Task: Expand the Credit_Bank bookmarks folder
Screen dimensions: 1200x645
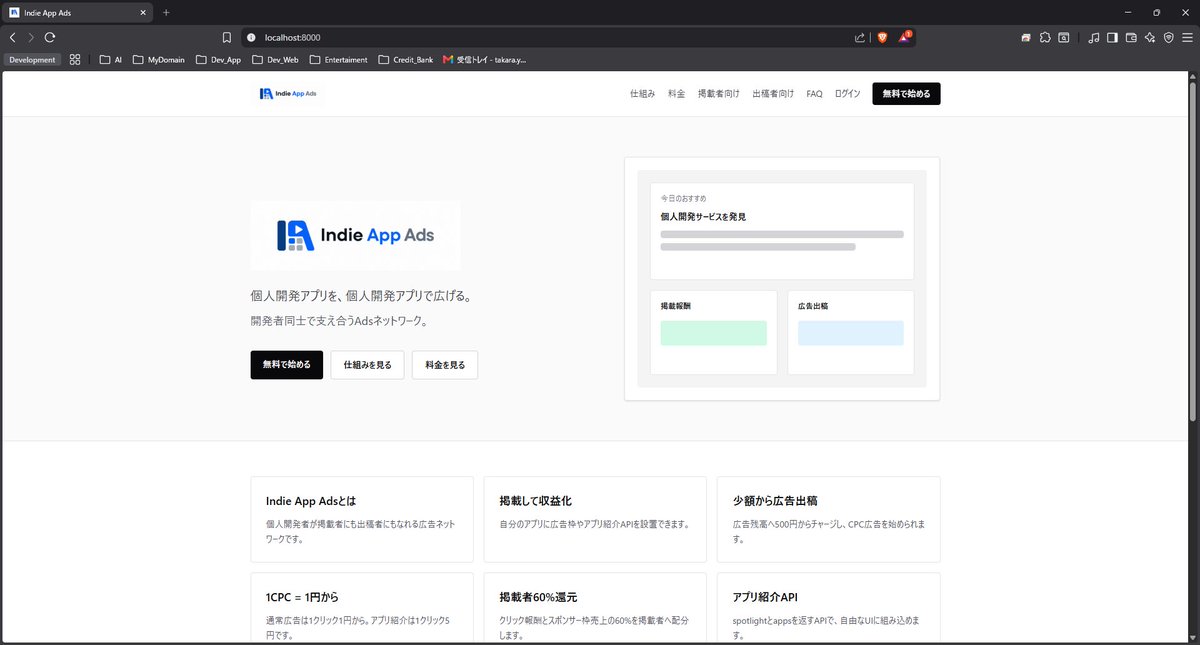Action: click(406, 60)
